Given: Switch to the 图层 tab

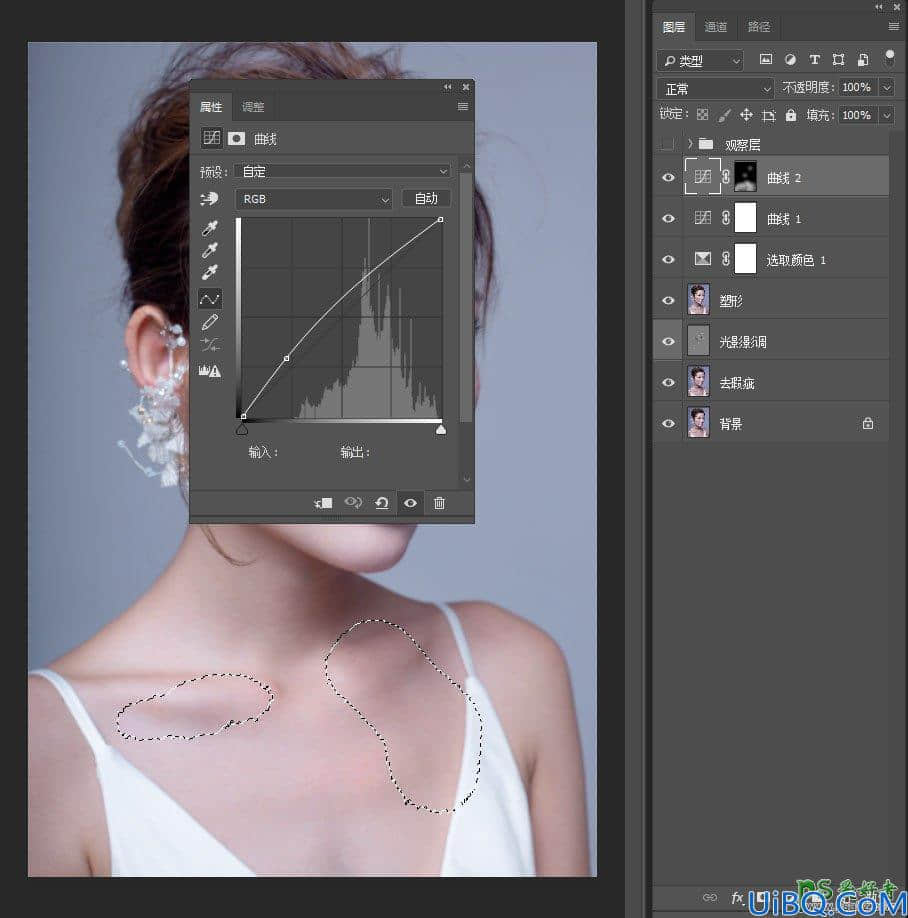Looking at the screenshot, I should click(x=674, y=27).
